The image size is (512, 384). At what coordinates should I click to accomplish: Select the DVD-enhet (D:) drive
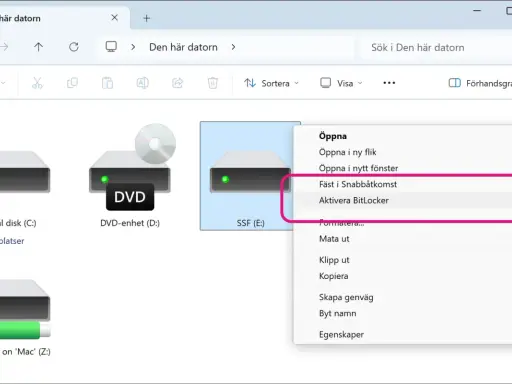click(x=130, y=176)
